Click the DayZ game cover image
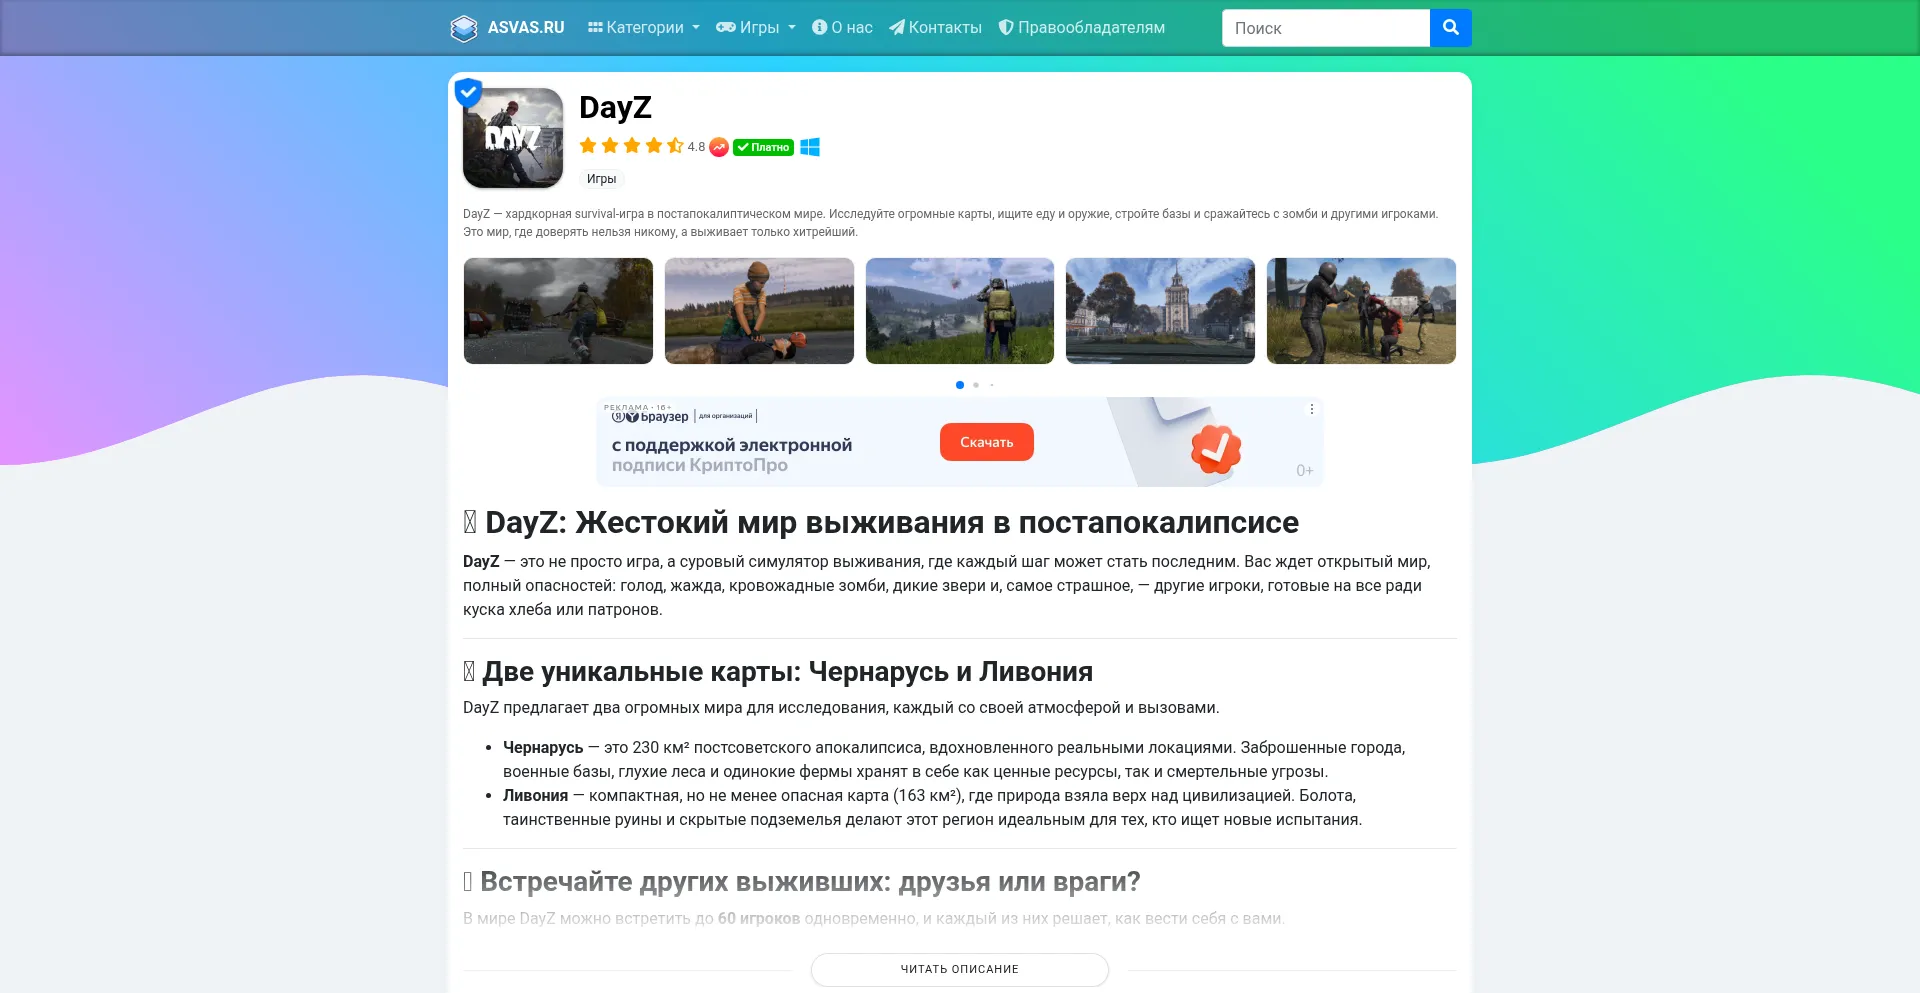The width and height of the screenshot is (1920, 993). pyautogui.click(x=513, y=138)
